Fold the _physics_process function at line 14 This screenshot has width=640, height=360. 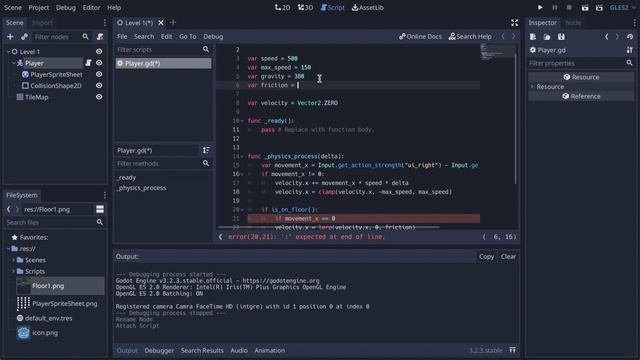pyautogui.click(x=242, y=156)
